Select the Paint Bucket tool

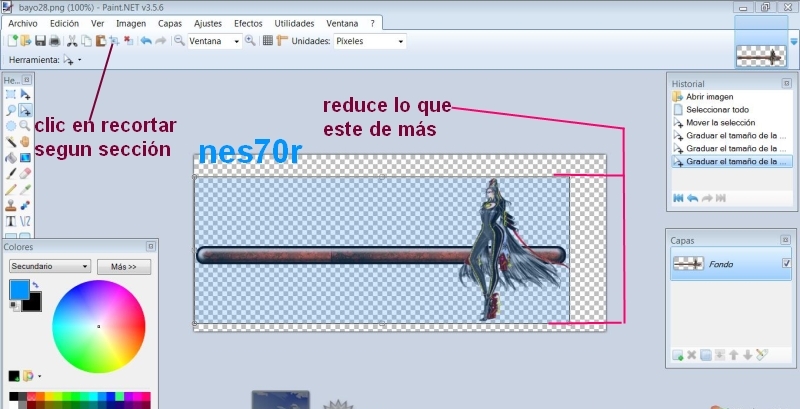pos(10,158)
